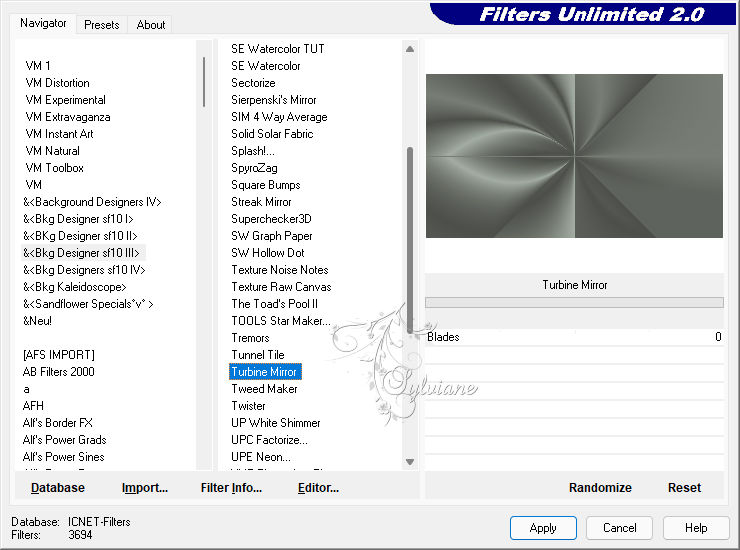Select VM Instant Art category
The image size is (740, 550).
coord(59,134)
